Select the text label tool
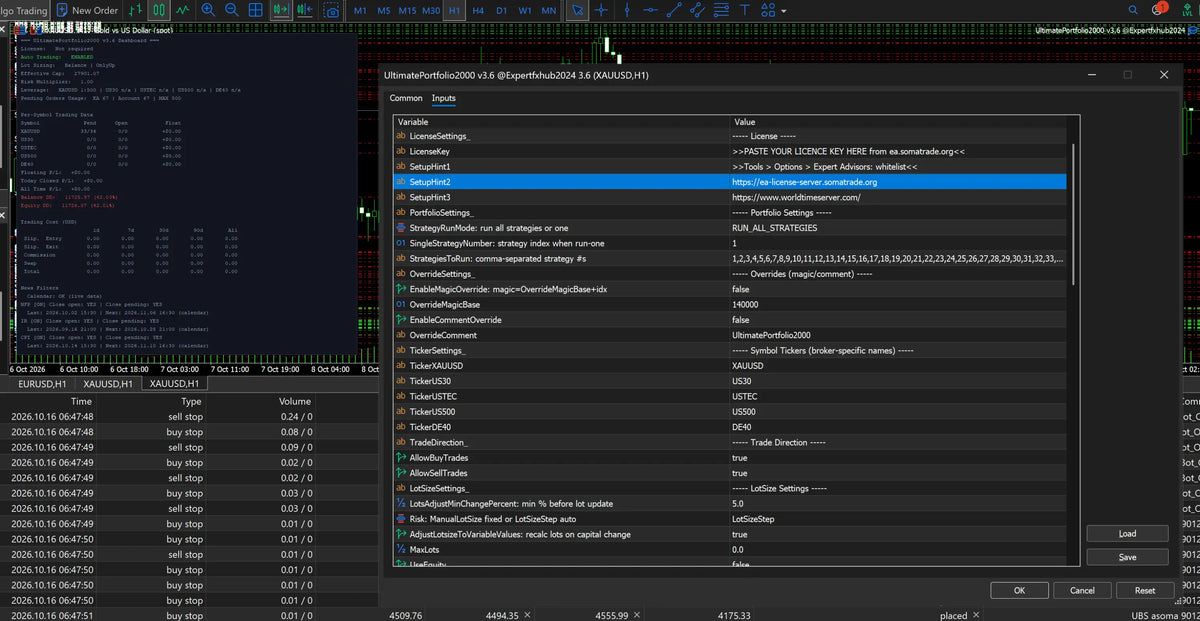 (x=745, y=10)
